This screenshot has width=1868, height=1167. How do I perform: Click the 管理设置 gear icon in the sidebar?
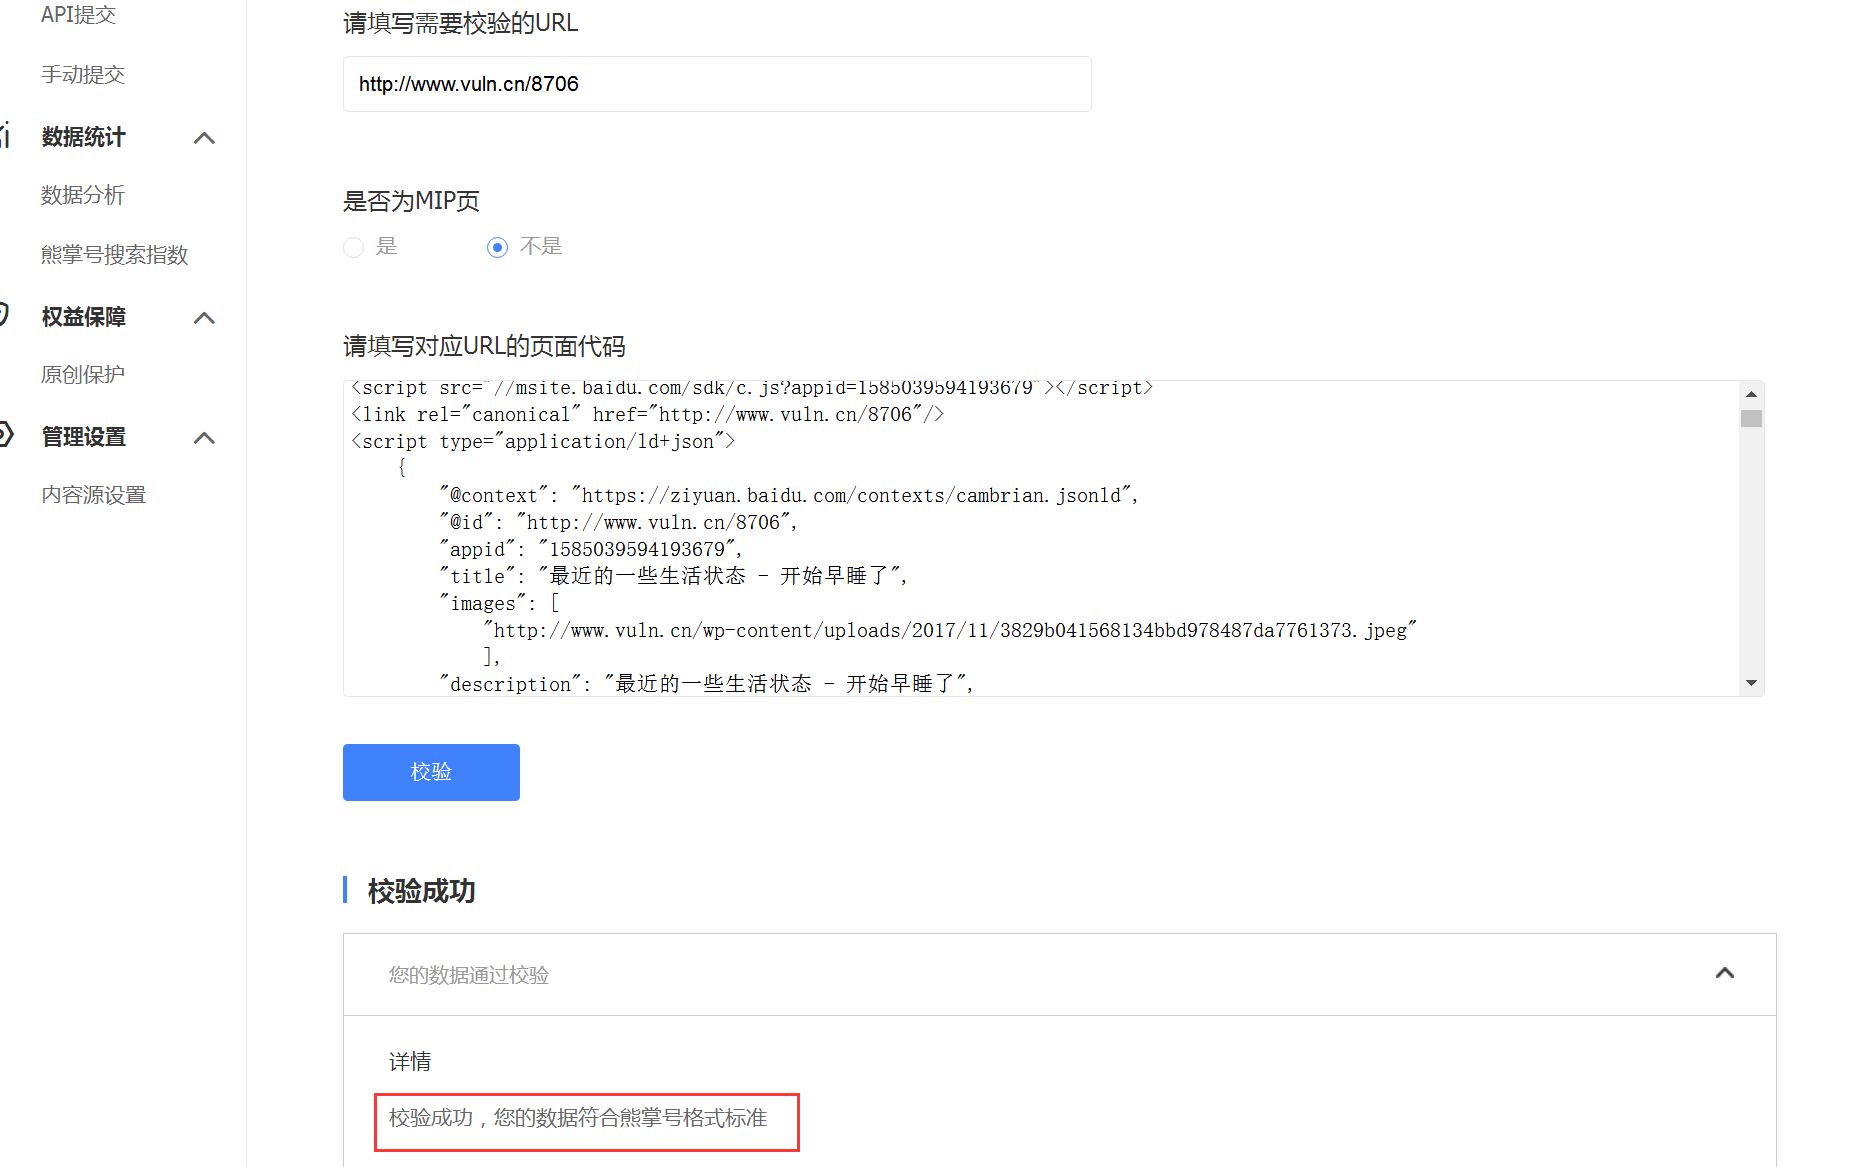pos(5,434)
